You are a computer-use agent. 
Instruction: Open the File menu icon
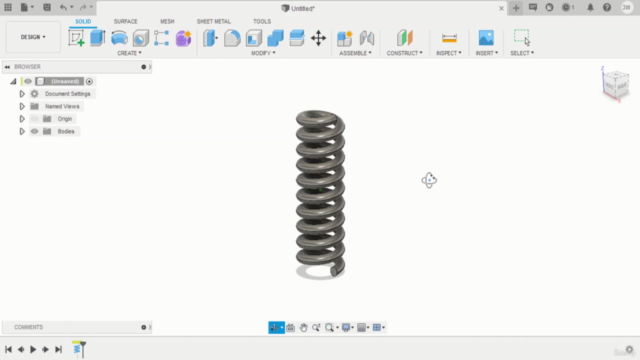[27, 7]
